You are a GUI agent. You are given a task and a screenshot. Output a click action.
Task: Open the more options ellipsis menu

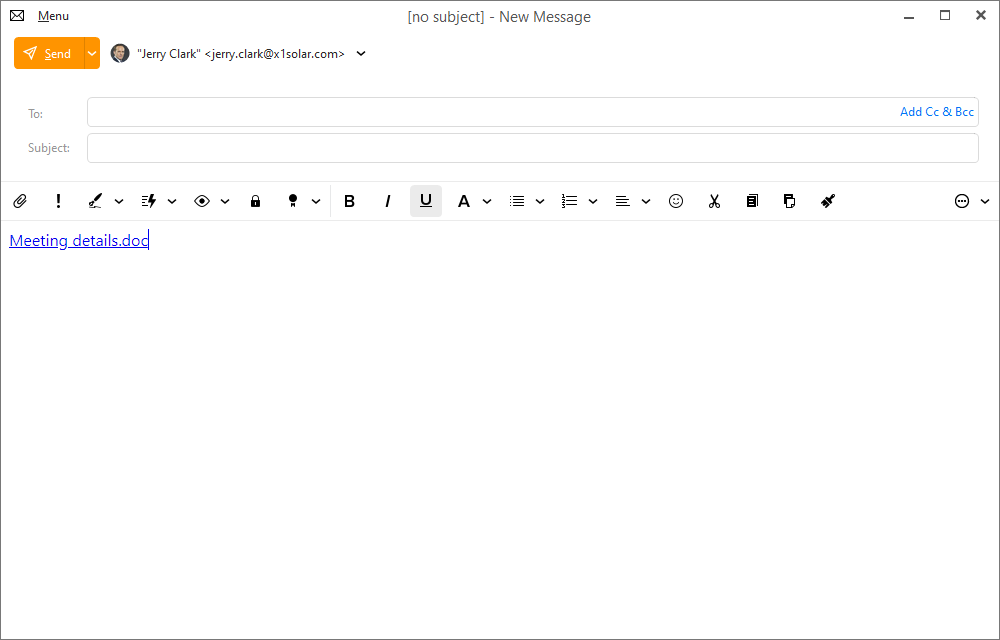pyautogui.click(x=962, y=201)
